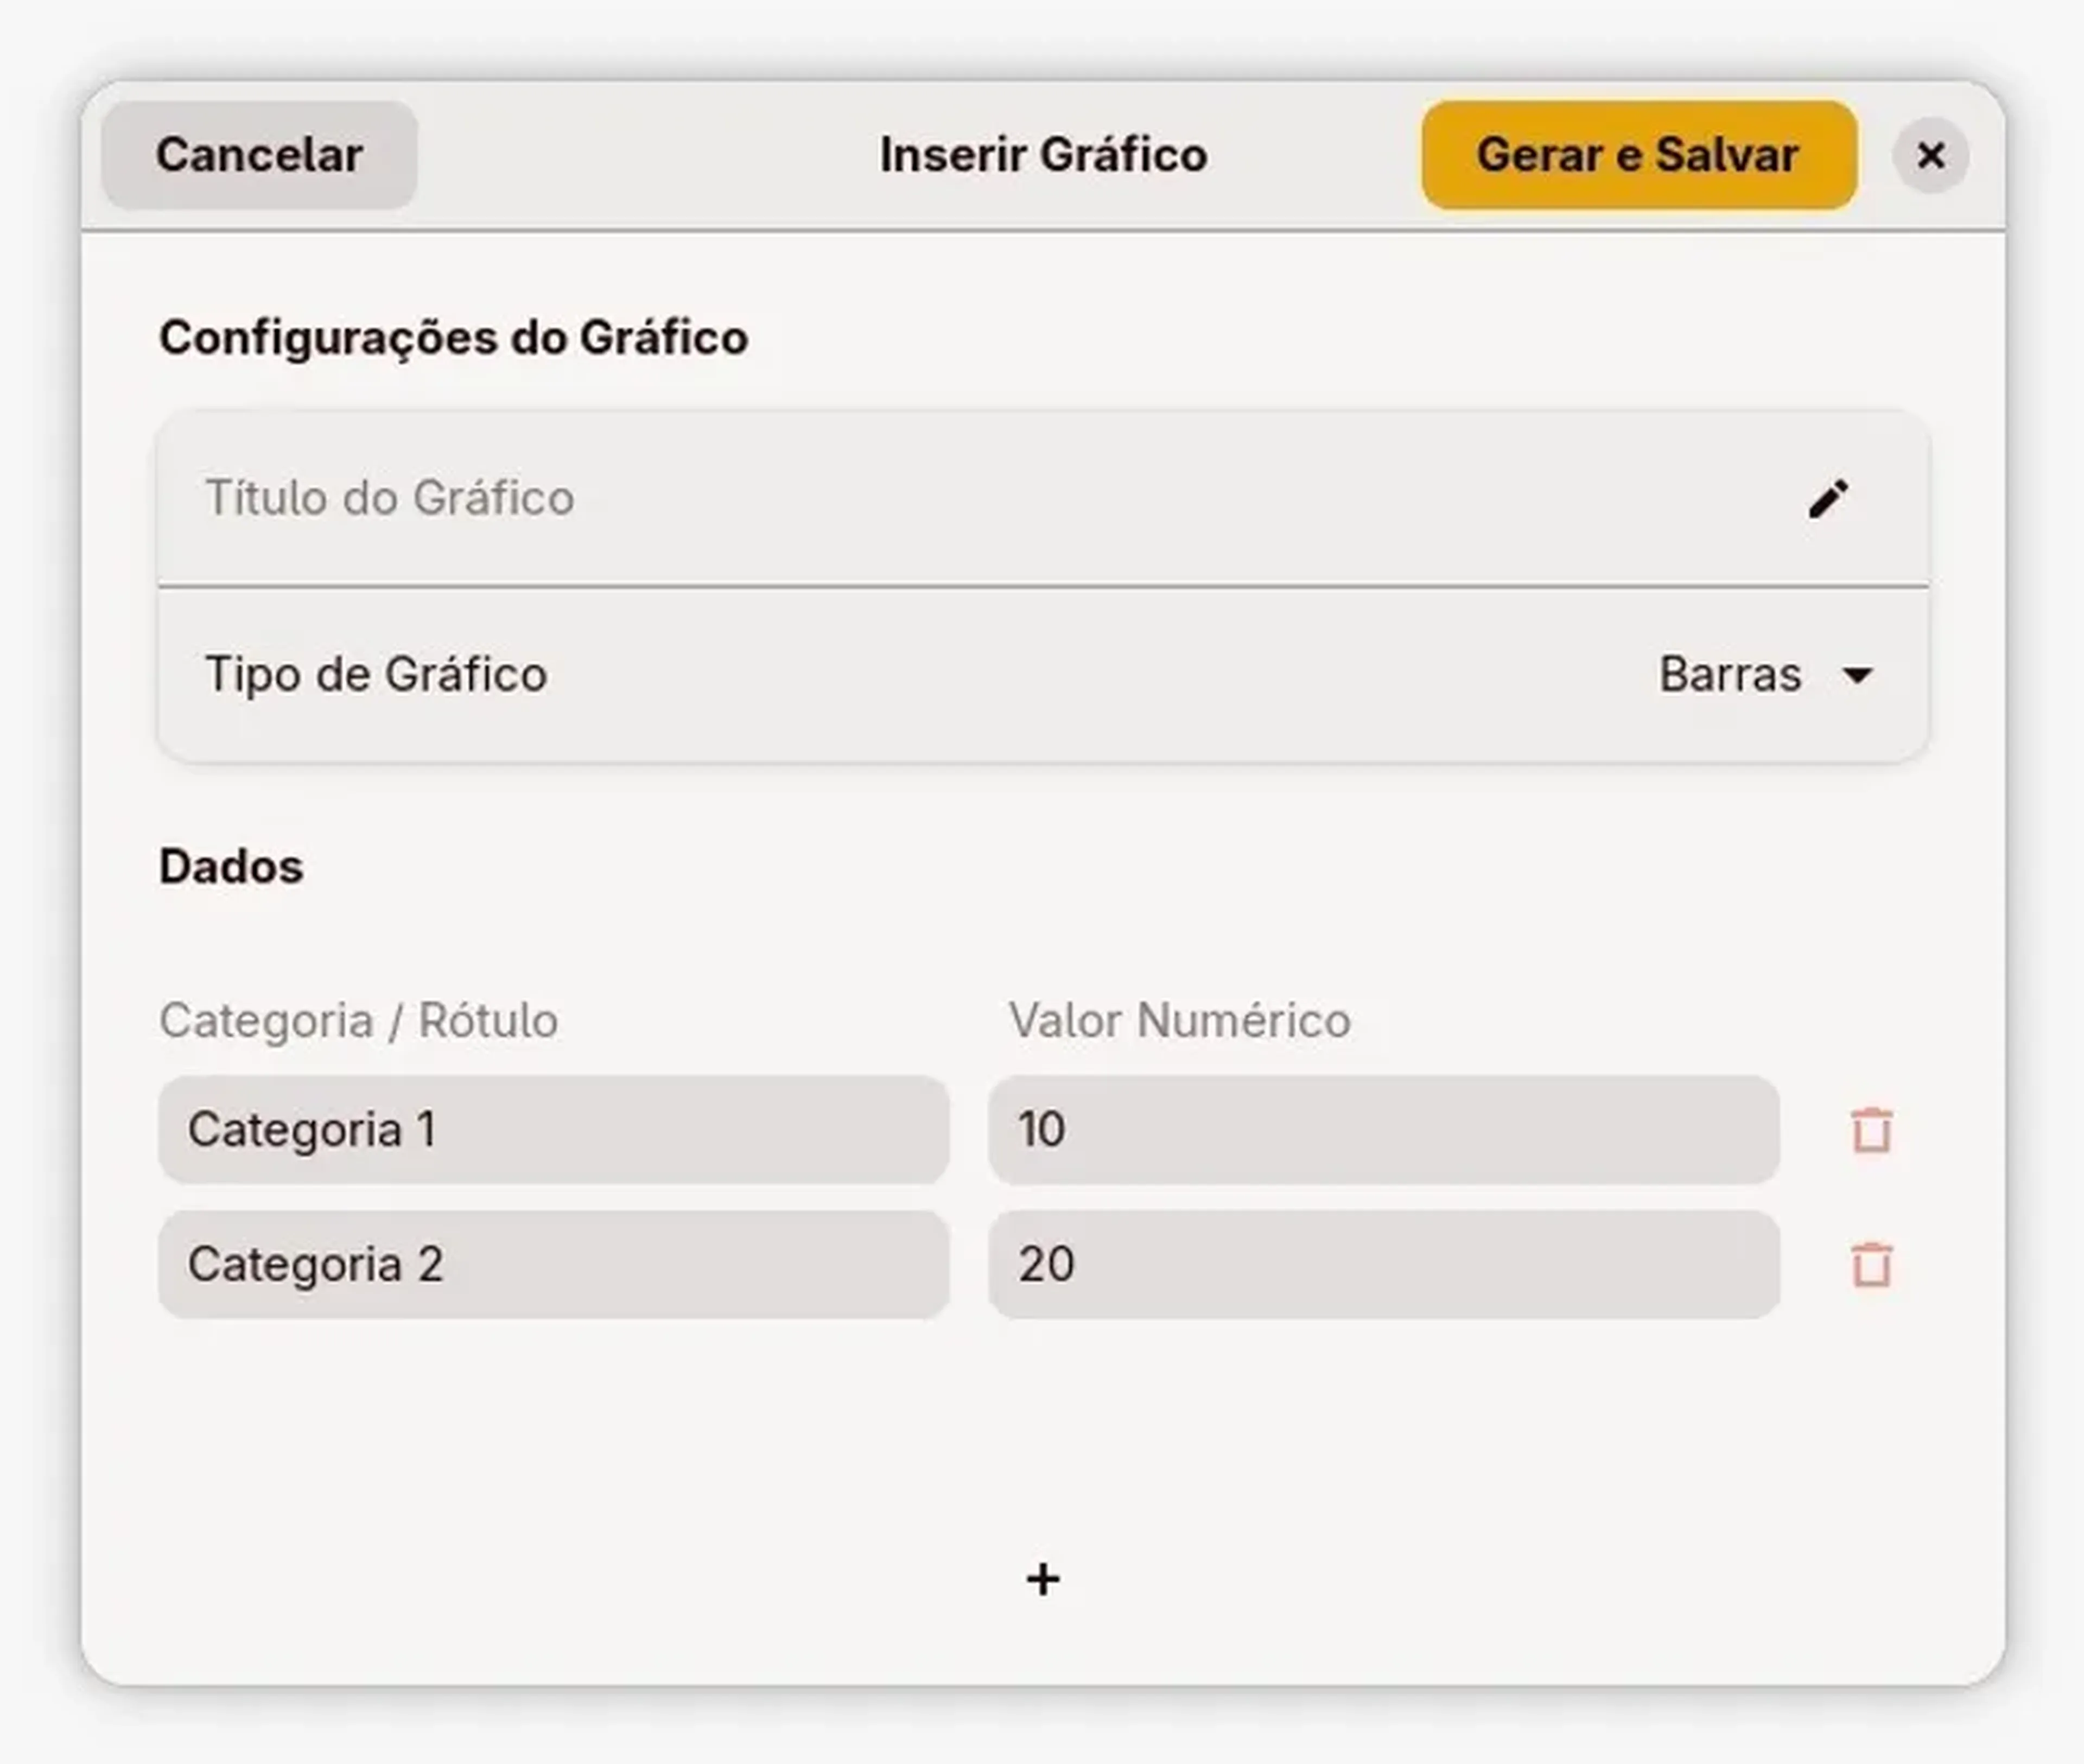
Task: Click the Dados section heading
Action: click(231, 866)
